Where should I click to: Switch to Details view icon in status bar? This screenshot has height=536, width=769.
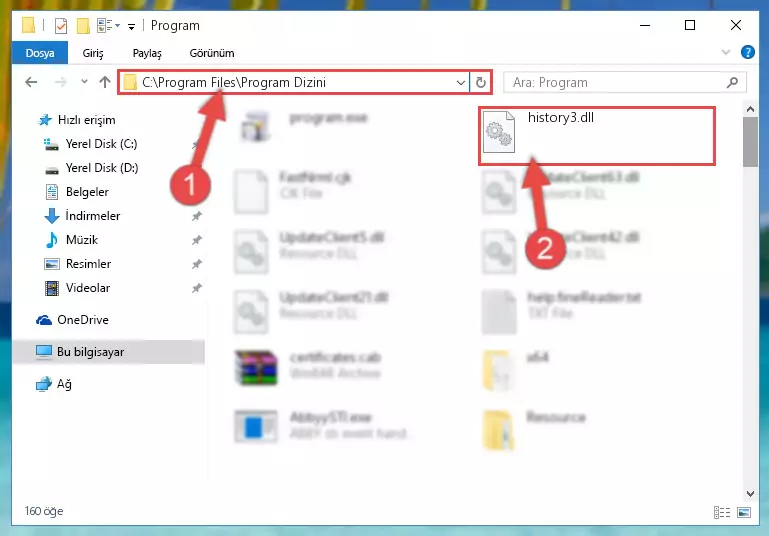click(721, 512)
